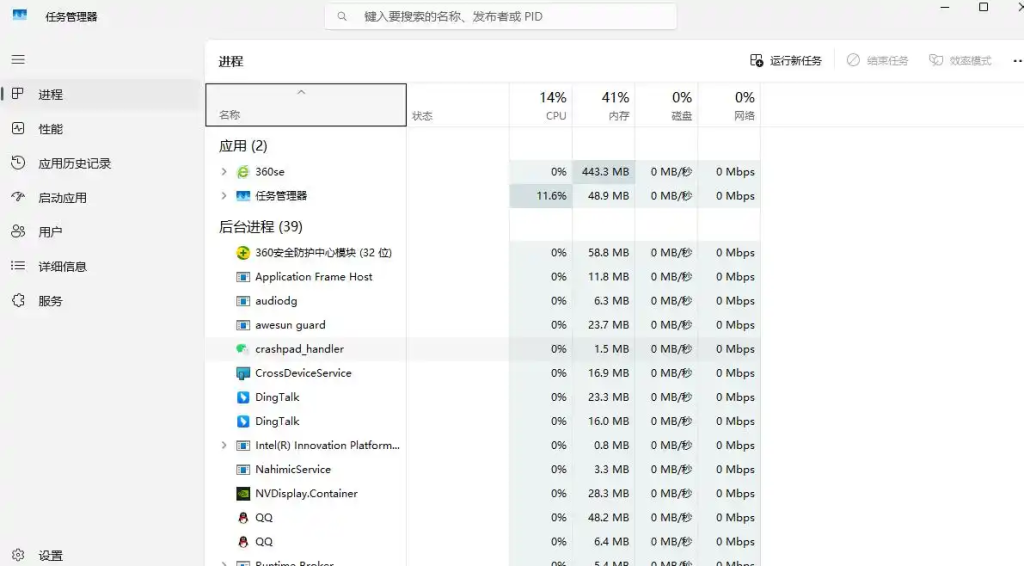Click the first QQ penguin icon

click(x=243, y=518)
